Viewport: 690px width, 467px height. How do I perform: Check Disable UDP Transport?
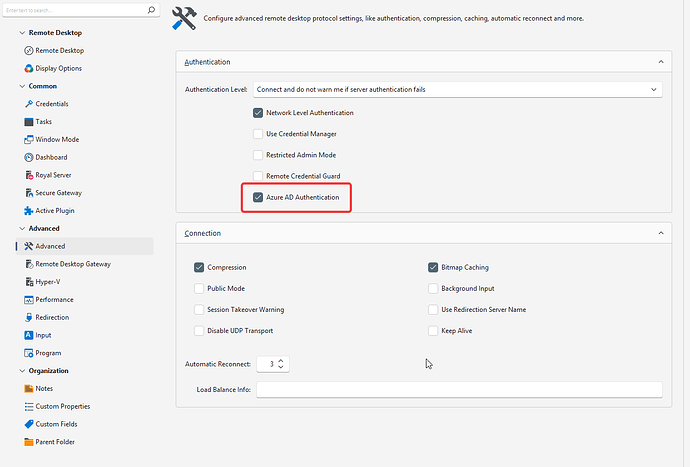[x=199, y=331]
